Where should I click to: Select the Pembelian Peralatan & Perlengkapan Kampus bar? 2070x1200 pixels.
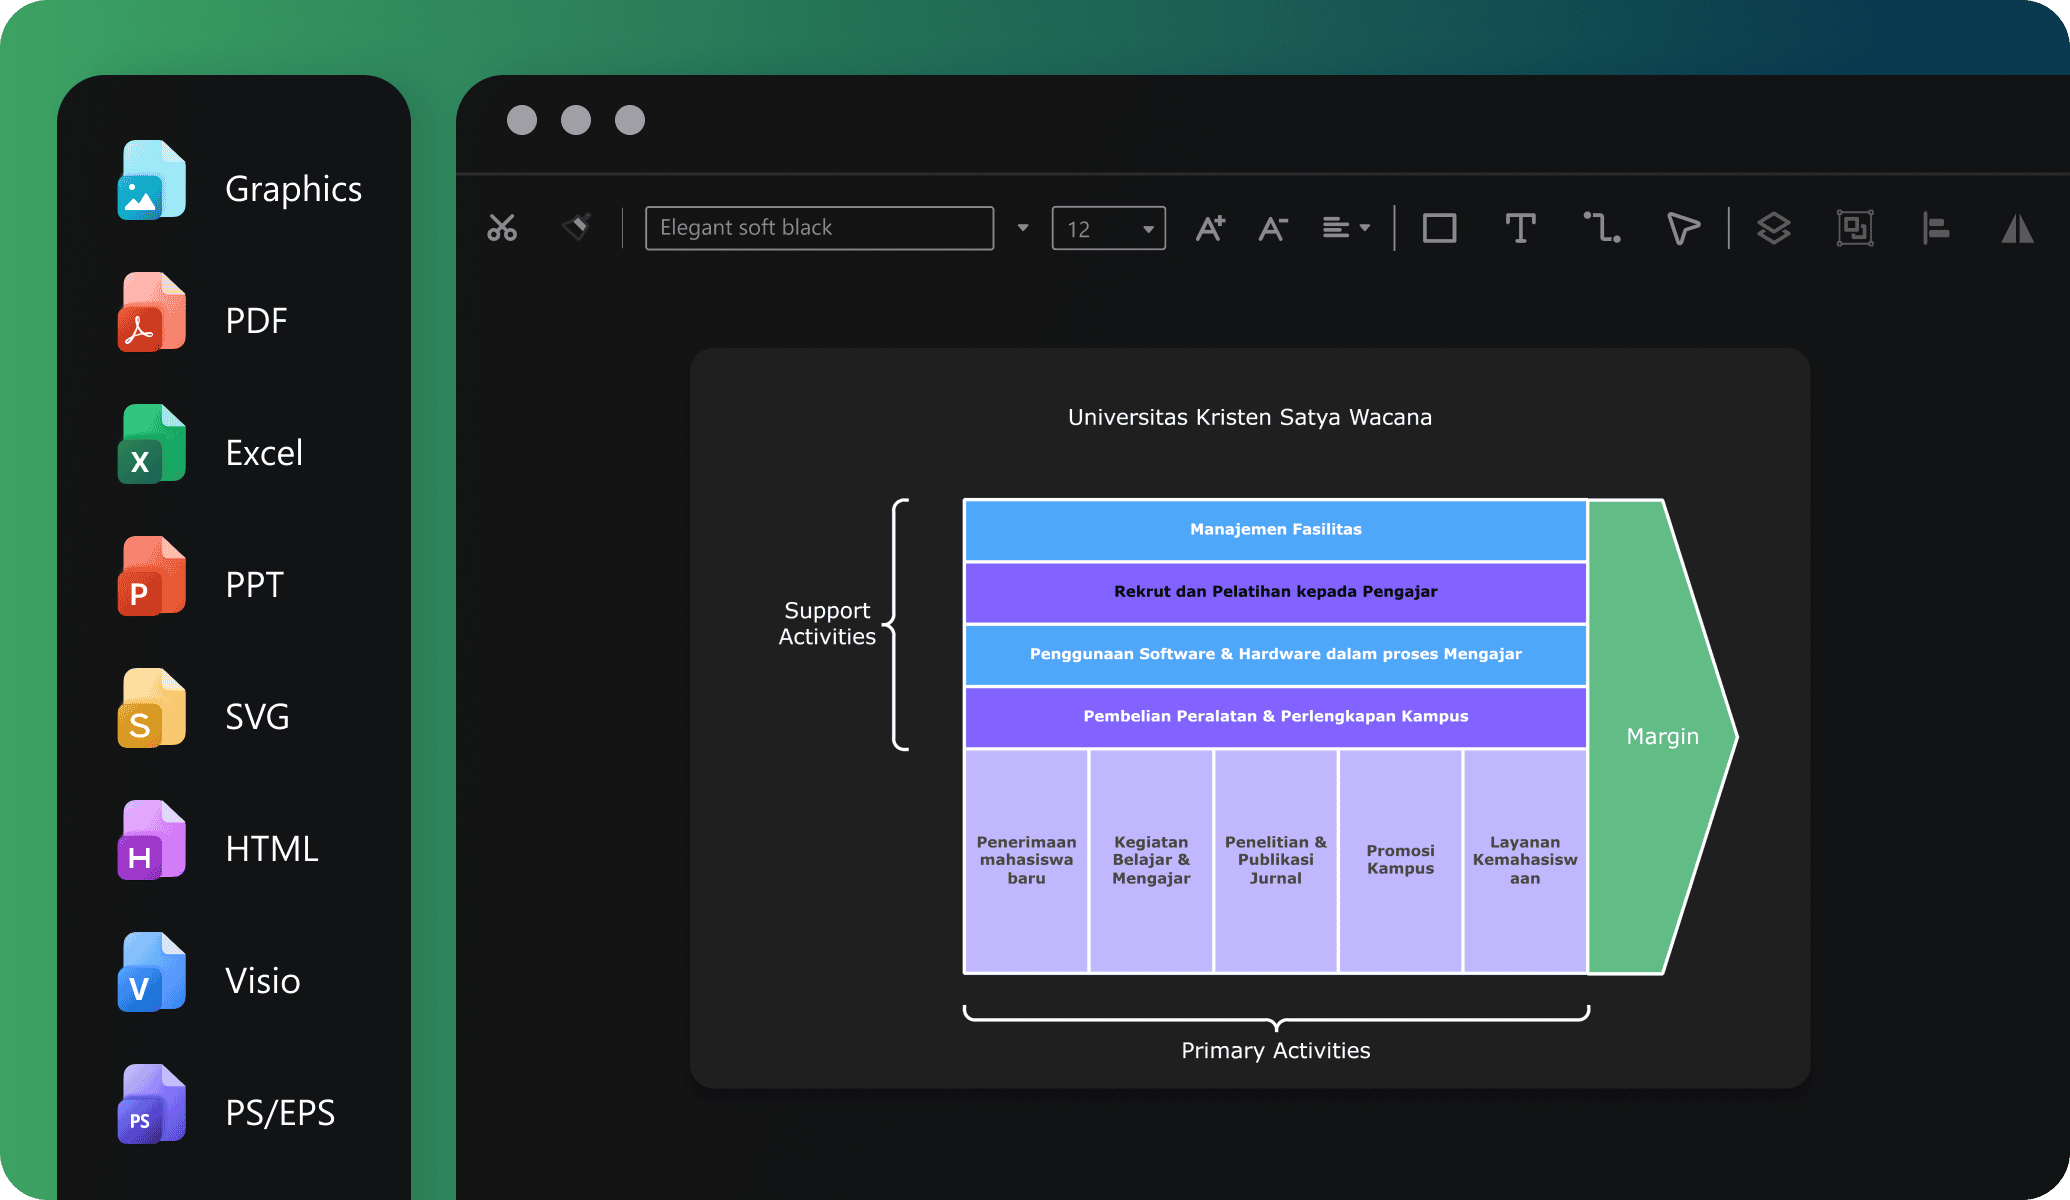tap(1276, 716)
